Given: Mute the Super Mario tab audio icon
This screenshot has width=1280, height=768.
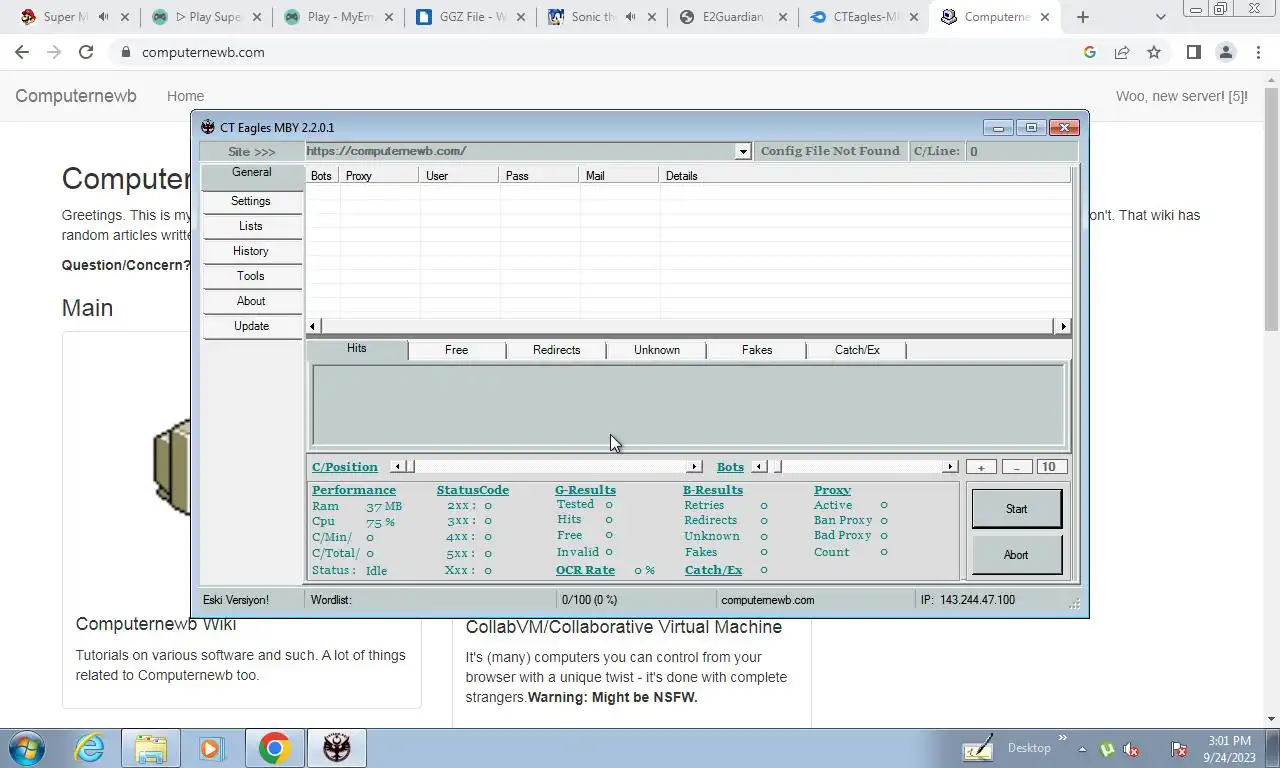Looking at the screenshot, I should (x=104, y=17).
